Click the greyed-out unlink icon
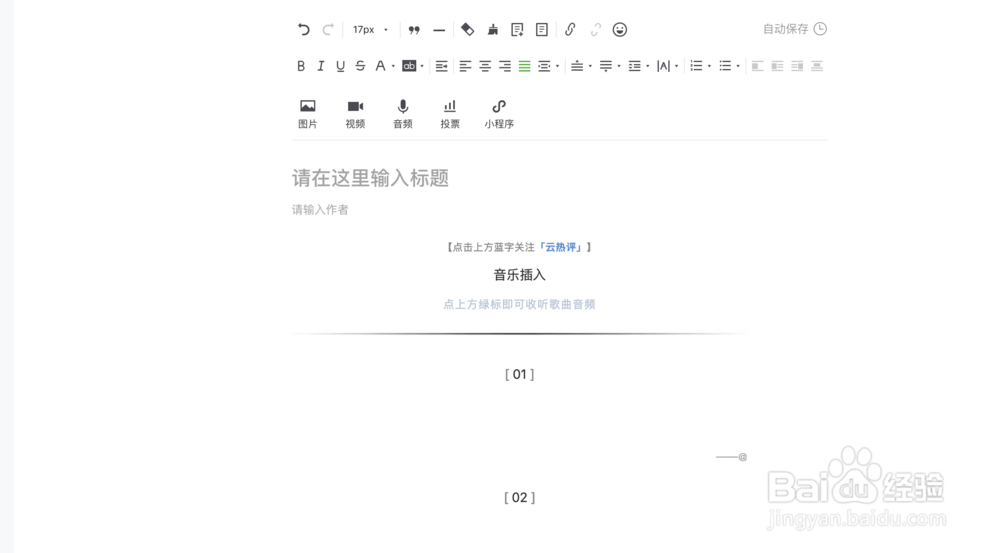The image size is (1000, 553). tap(596, 29)
